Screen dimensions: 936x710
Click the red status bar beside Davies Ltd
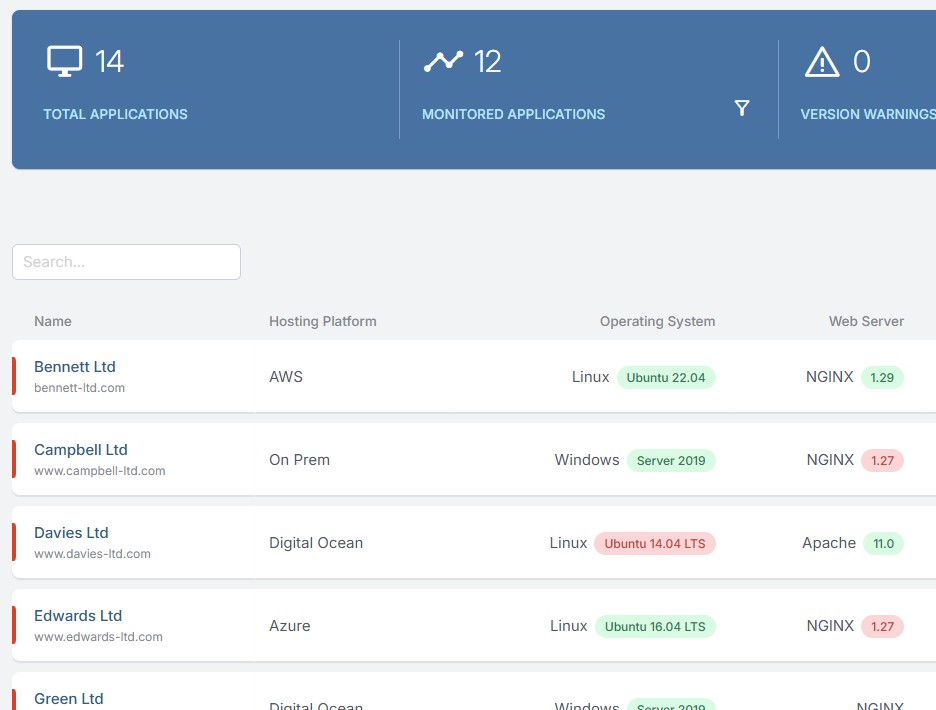(x=13, y=543)
